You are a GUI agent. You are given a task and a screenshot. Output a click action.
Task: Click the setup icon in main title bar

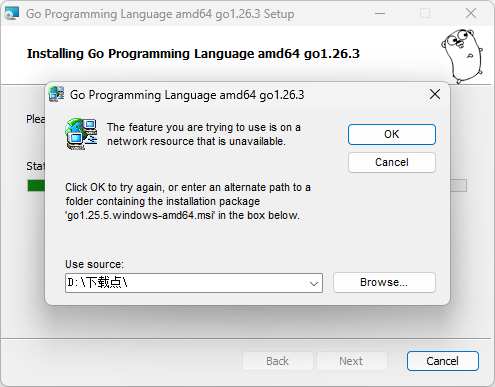tap(12, 14)
